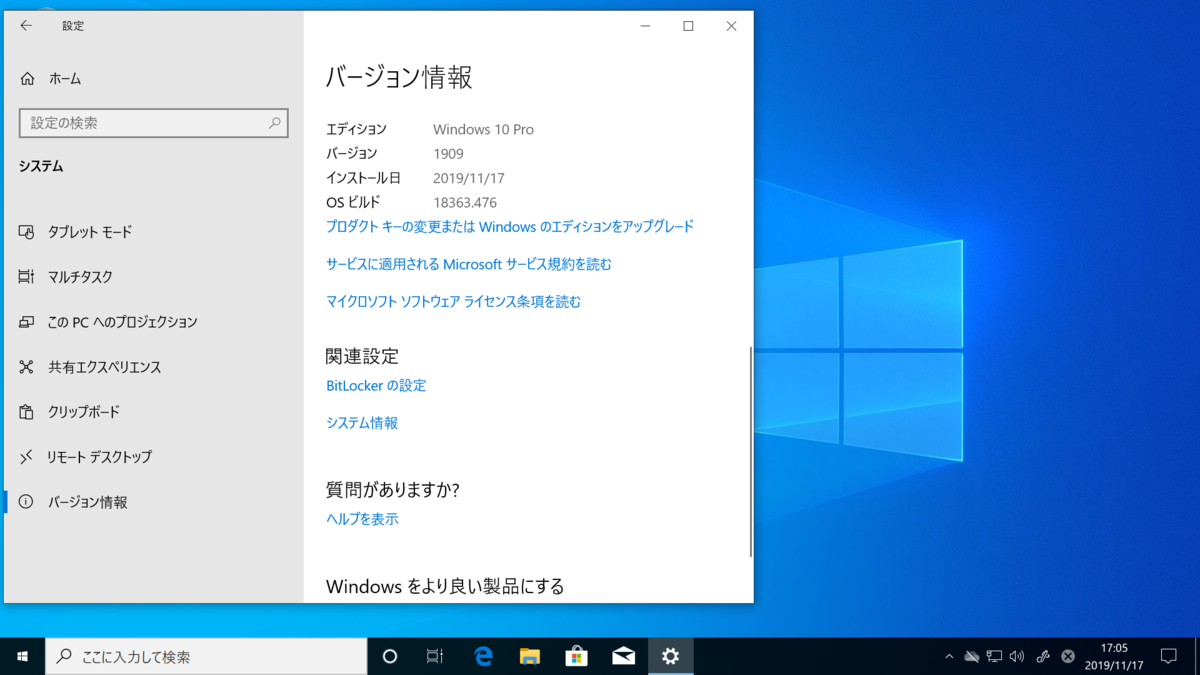The image size is (1200, 675).
Task: Open the product key change or upgrade link
Action: 510,227
